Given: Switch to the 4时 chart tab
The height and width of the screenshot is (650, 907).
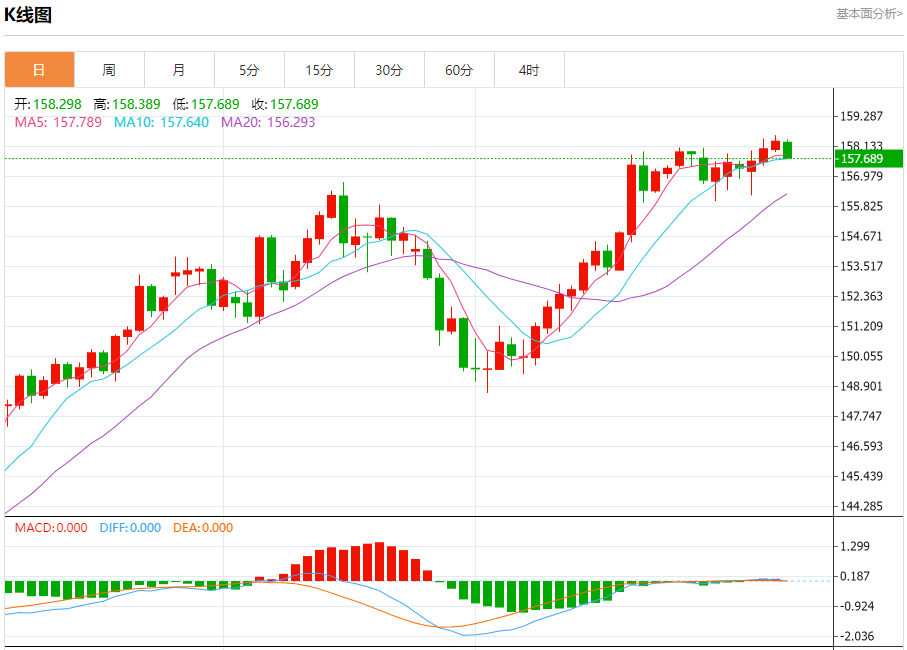Looking at the screenshot, I should [529, 70].
